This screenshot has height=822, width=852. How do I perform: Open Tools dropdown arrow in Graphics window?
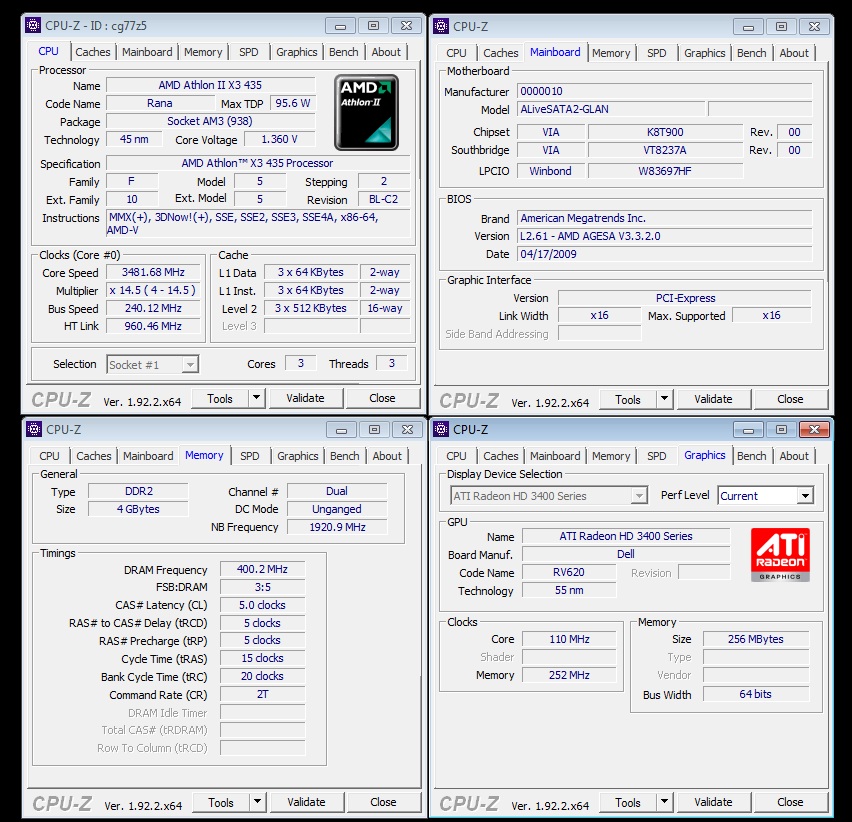pos(664,802)
